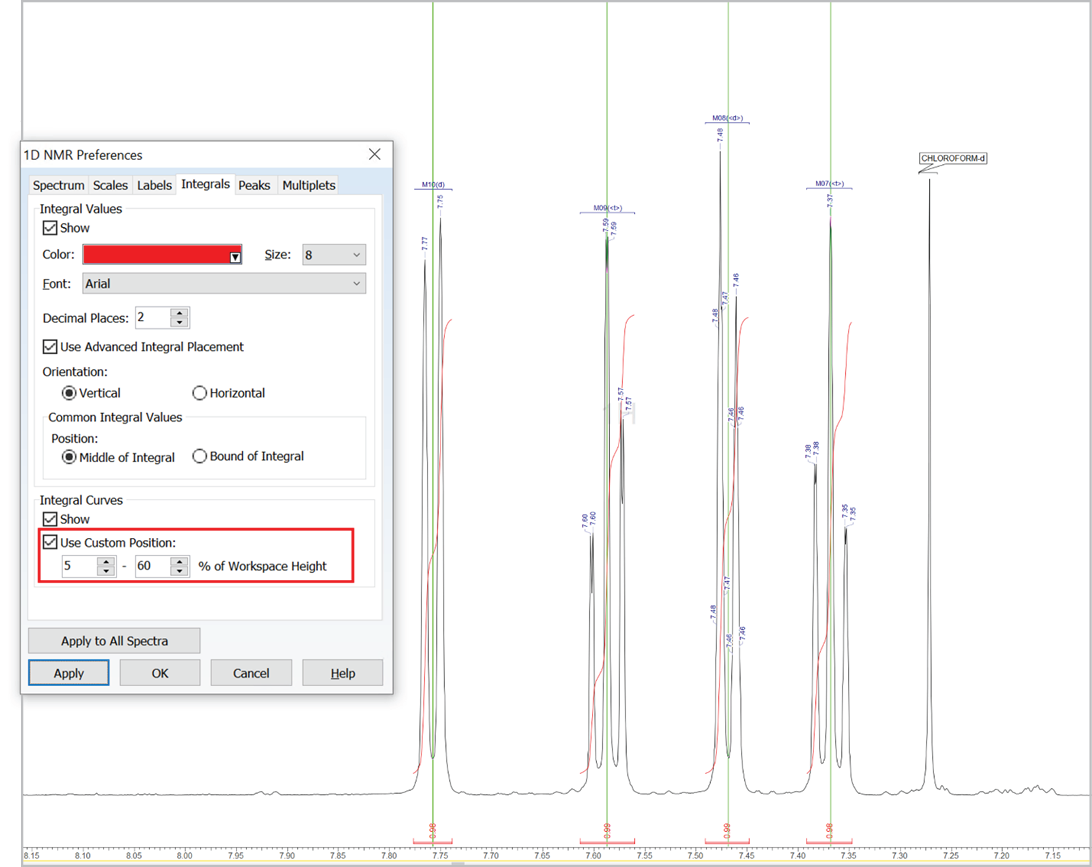Image resolution: width=1092 pixels, height=867 pixels.
Task: Switch to the Spectrum tab
Action: pyautogui.click(x=58, y=185)
